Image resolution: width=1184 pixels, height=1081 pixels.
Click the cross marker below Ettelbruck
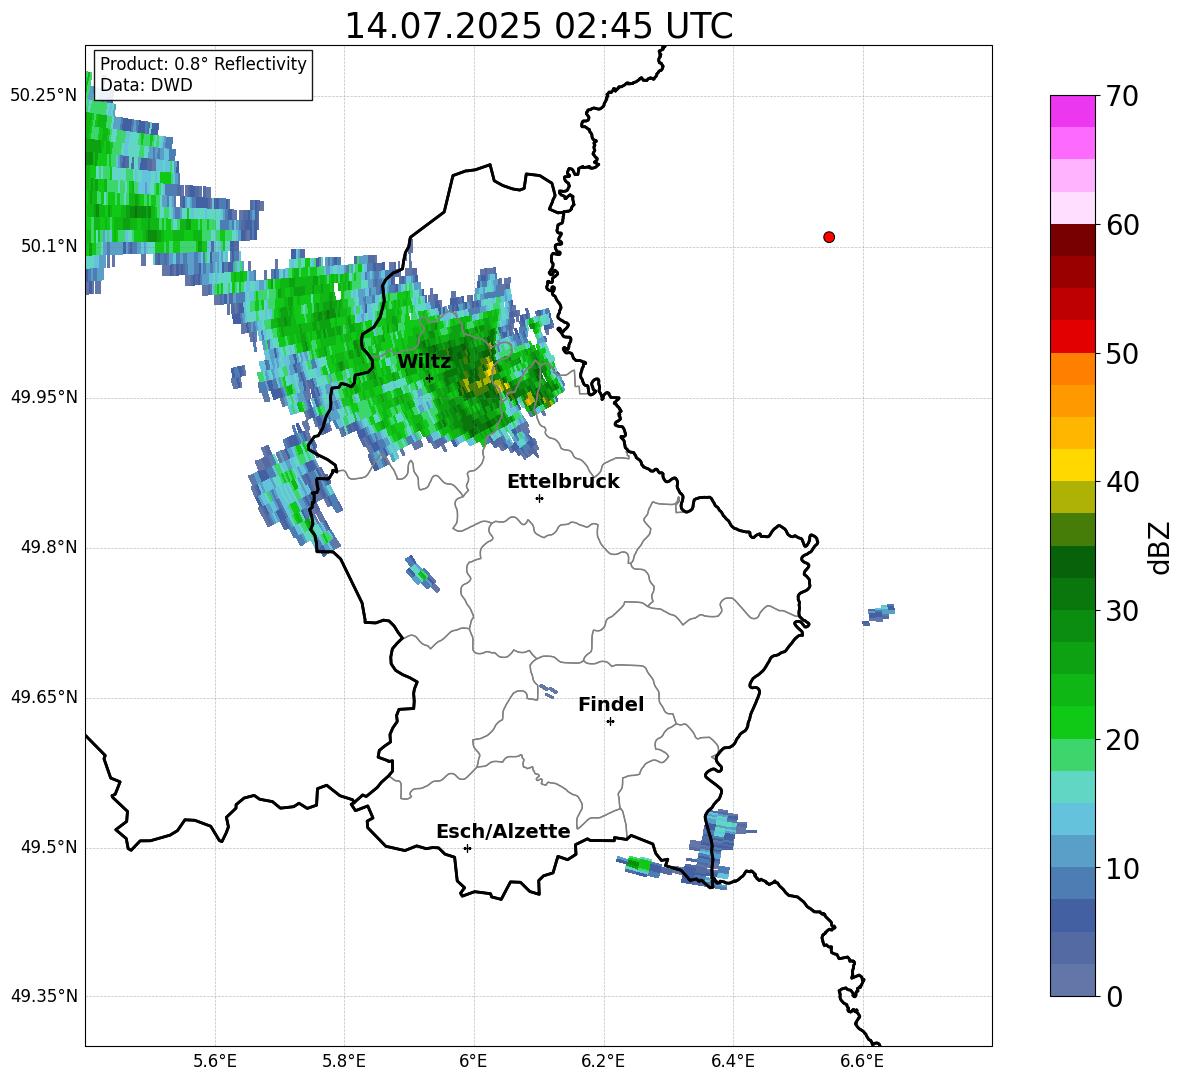(x=539, y=498)
